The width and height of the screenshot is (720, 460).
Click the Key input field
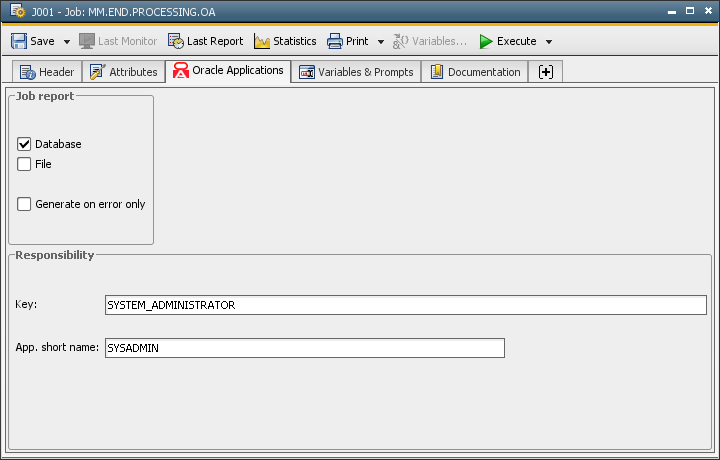tap(405, 305)
